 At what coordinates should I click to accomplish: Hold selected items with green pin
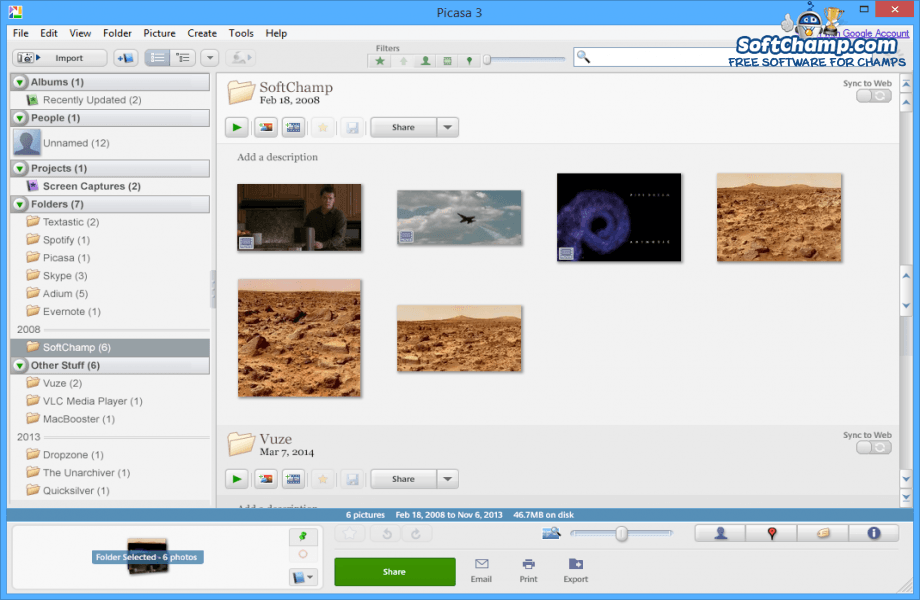303,536
